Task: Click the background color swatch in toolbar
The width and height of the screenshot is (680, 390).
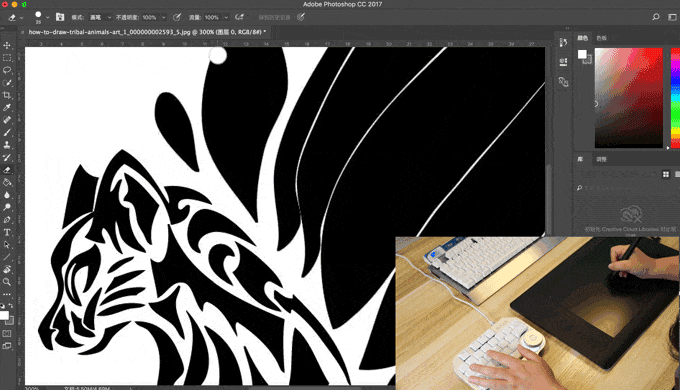Action: tap(10, 321)
